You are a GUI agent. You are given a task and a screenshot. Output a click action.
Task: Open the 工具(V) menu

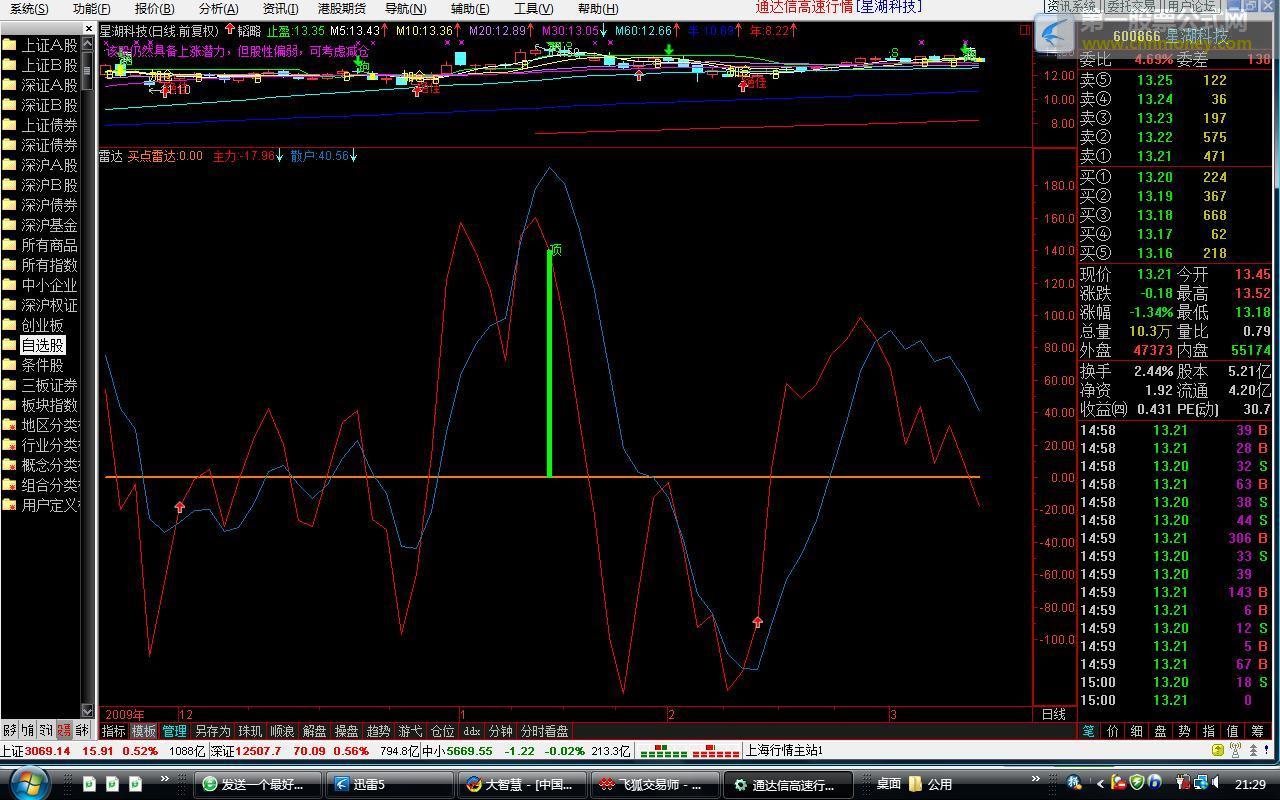pyautogui.click(x=533, y=9)
